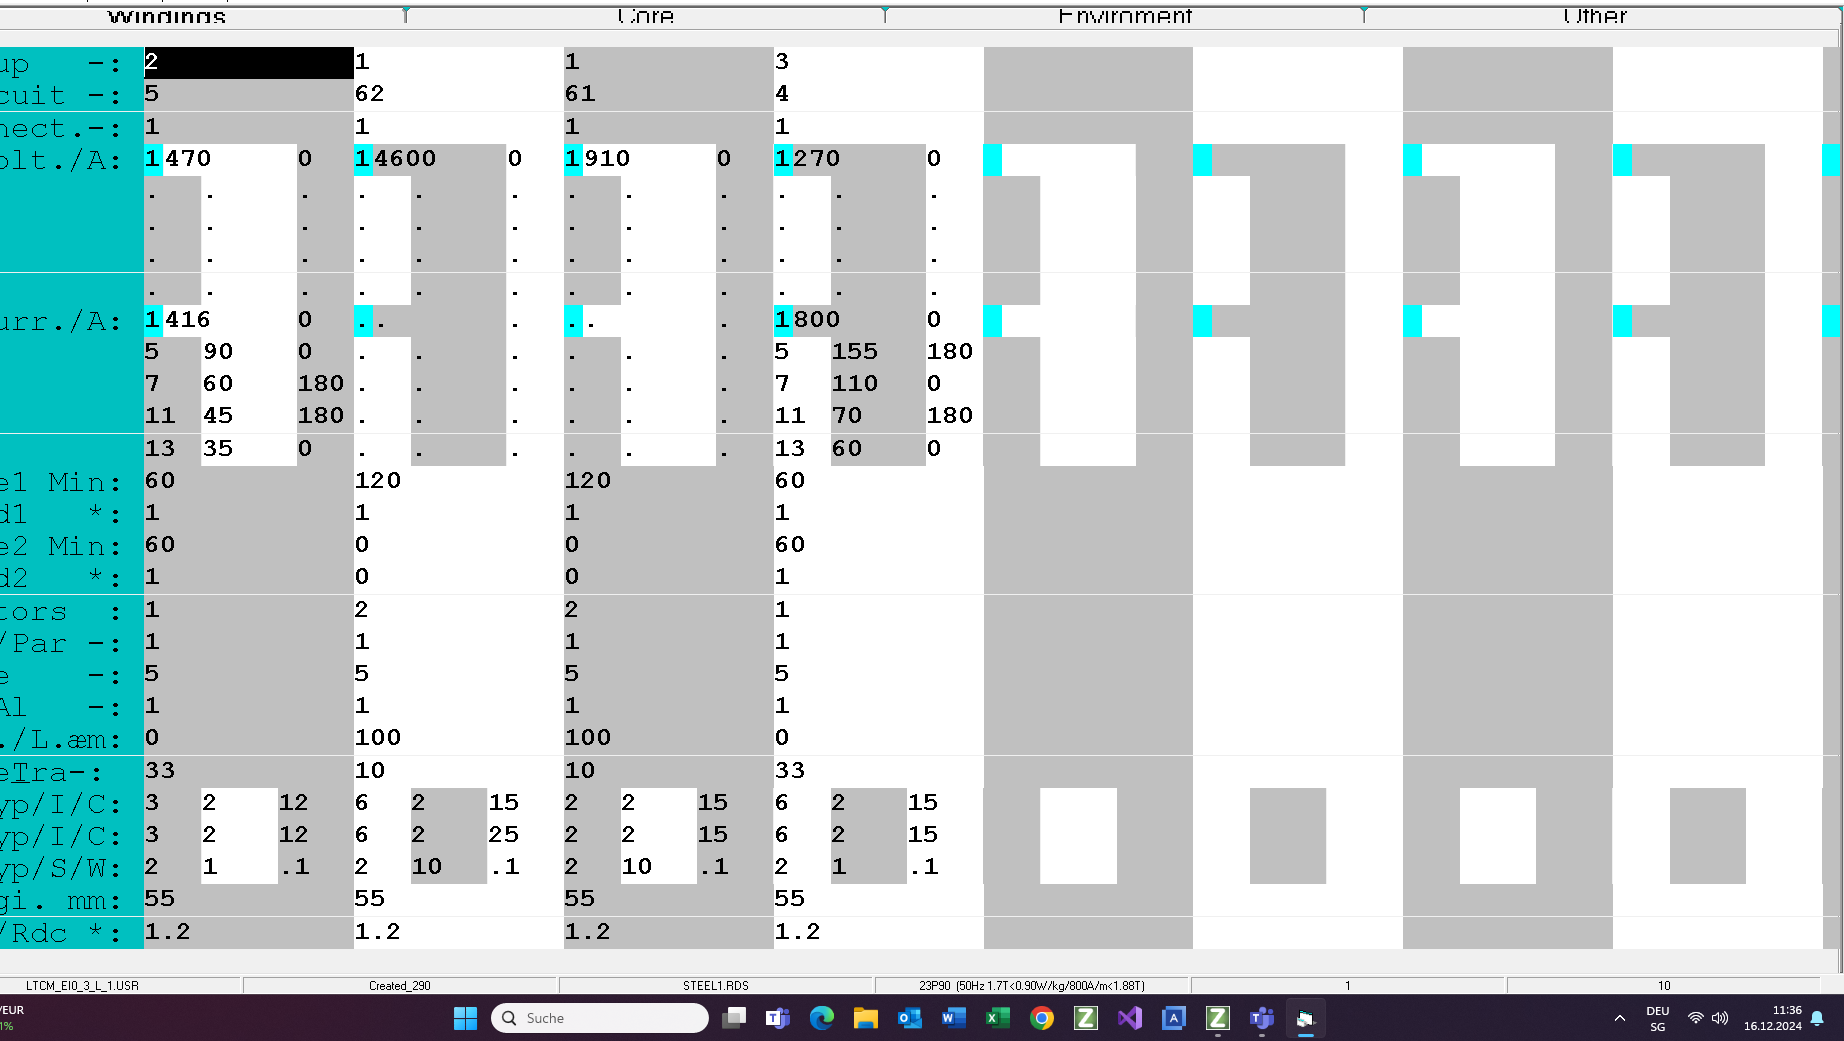Viewport: 1844px width, 1041px height.
Task: Click row label './L.æm:'
Action: pyautogui.click(x=61, y=740)
